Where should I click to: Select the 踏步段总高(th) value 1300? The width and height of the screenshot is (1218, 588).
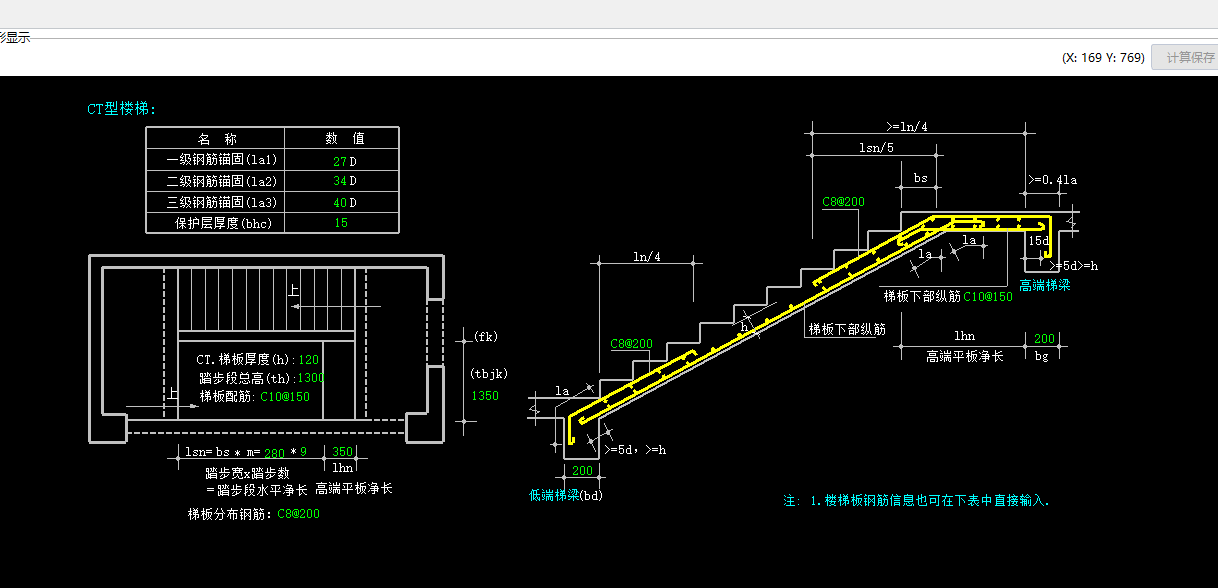click(x=311, y=378)
